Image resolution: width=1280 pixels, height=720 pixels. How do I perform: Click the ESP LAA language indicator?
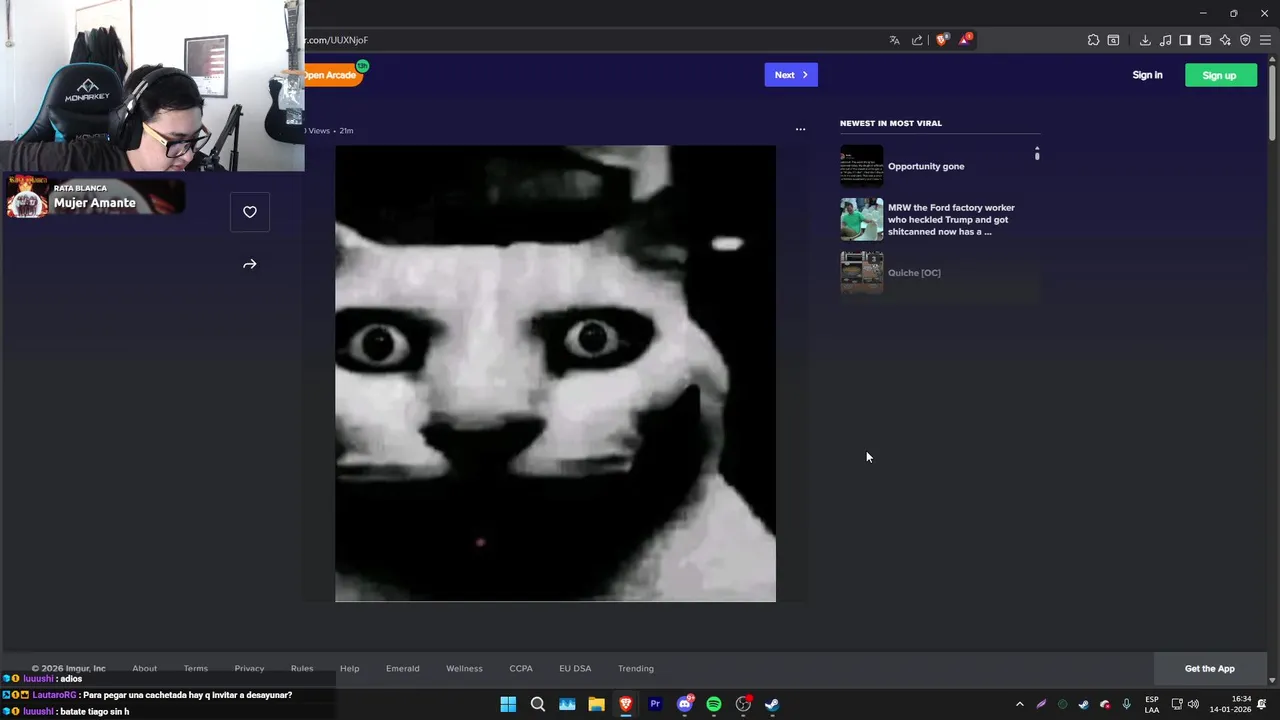pyautogui.click(x=1152, y=704)
